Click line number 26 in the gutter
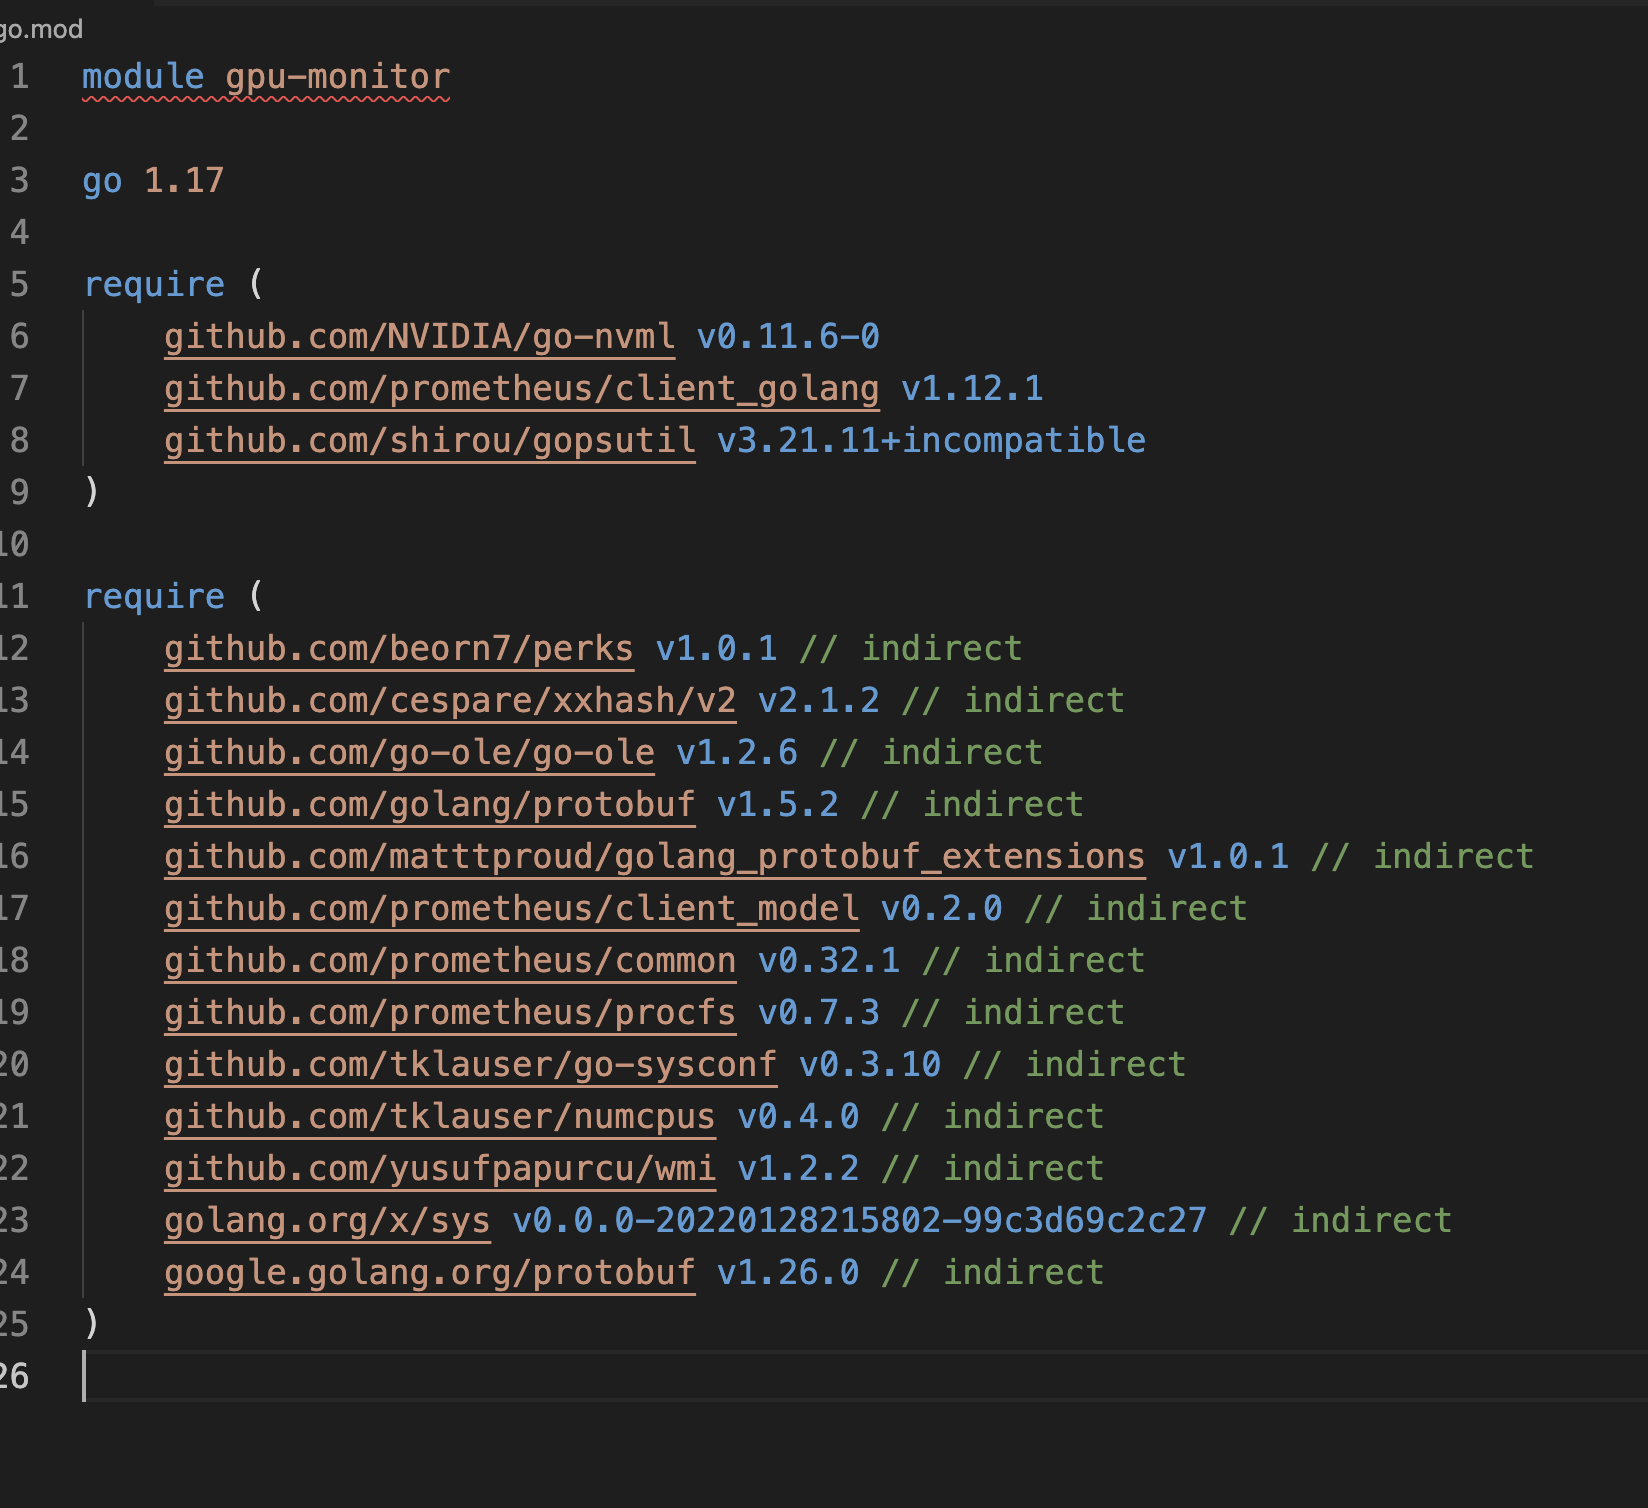The width and height of the screenshot is (1648, 1508). click(14, 1377)
